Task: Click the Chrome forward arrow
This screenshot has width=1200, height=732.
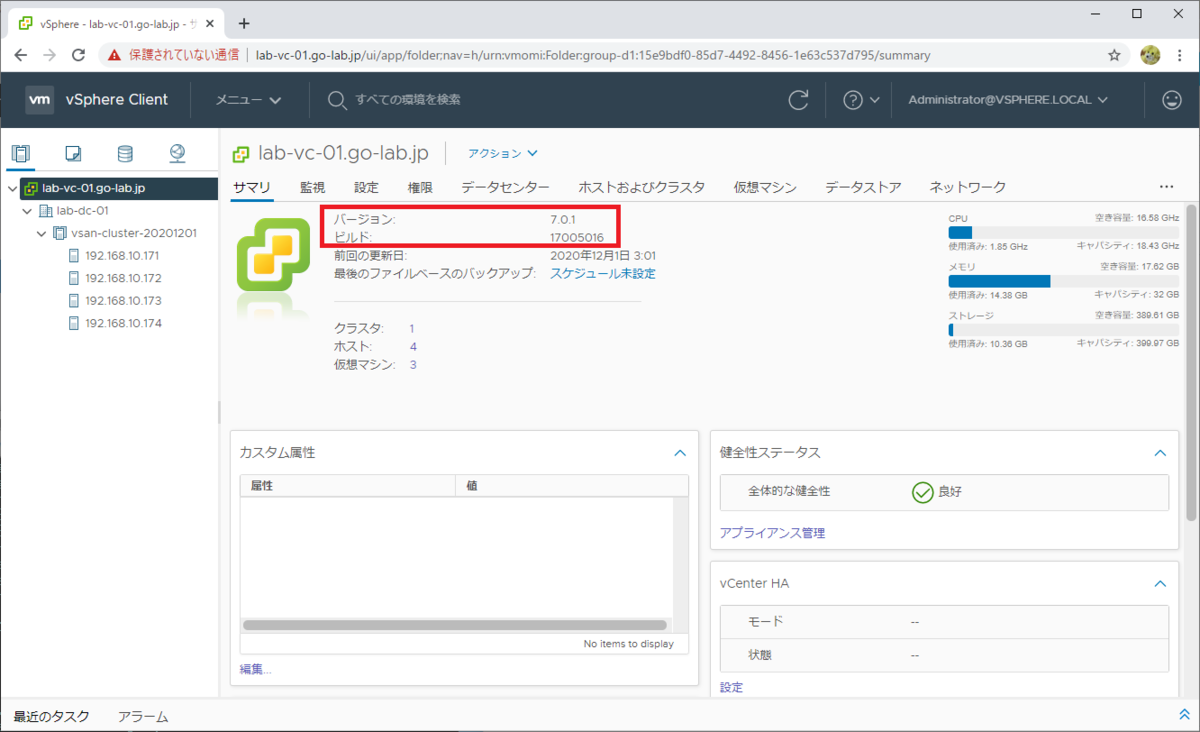Action: (50, 55)
